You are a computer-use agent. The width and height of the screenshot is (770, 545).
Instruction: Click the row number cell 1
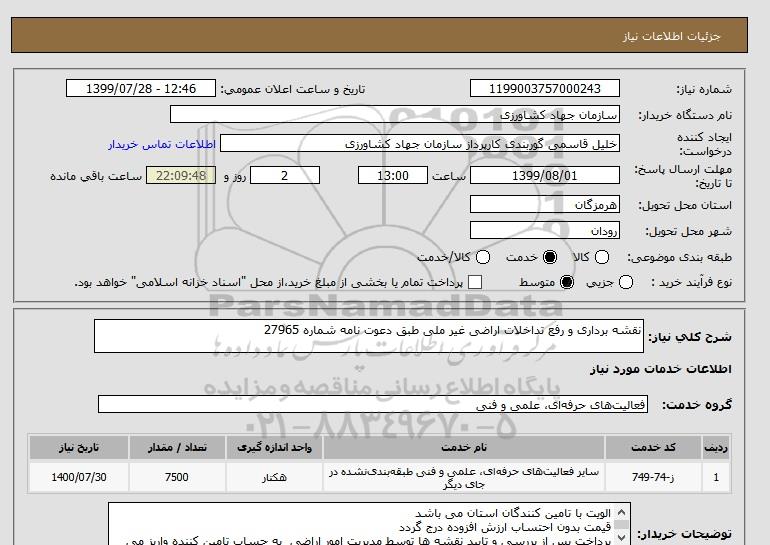[716, 477]
